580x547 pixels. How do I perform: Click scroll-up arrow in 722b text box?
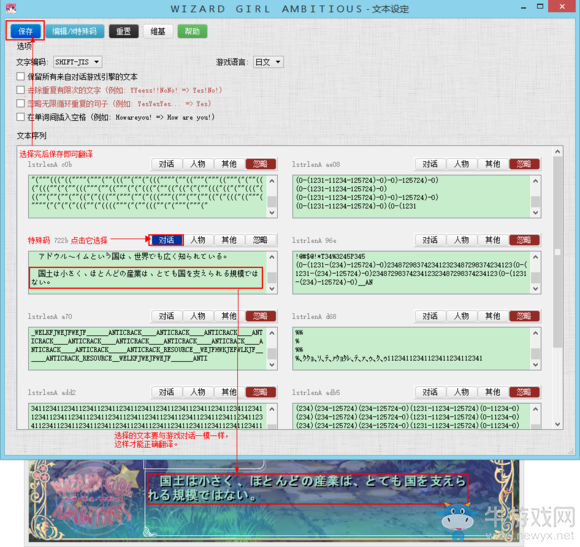[x=272, y=257]
